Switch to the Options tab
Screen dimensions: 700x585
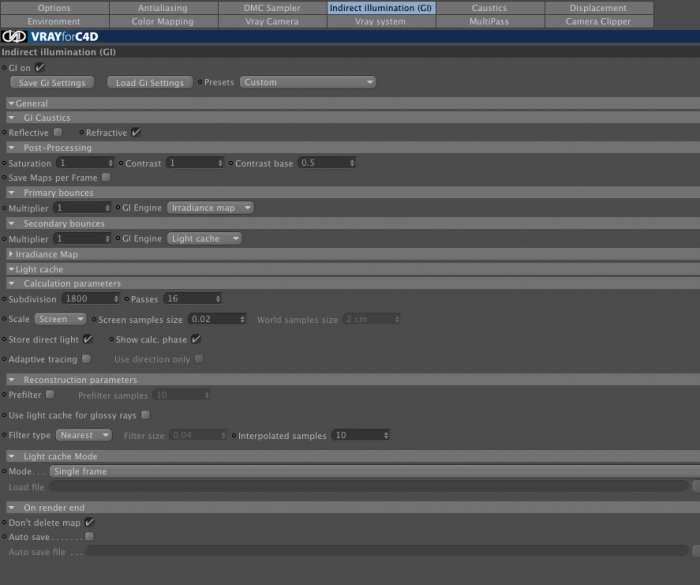point(54,8)
